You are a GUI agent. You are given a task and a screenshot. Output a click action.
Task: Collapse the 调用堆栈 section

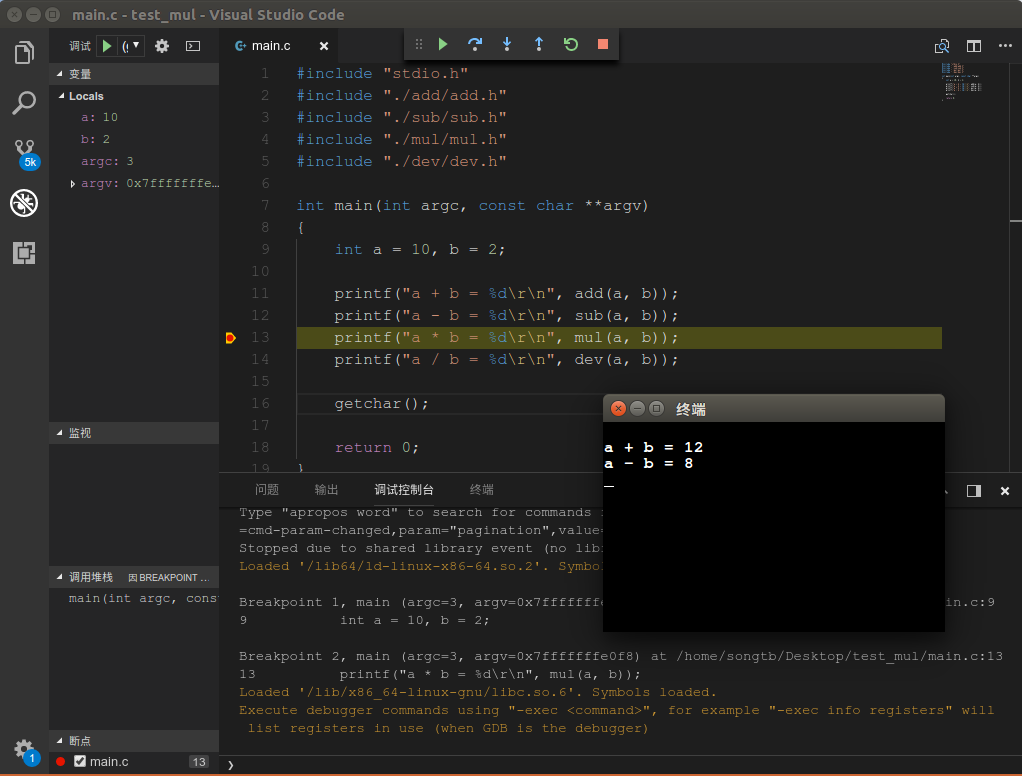click(60, 577)
